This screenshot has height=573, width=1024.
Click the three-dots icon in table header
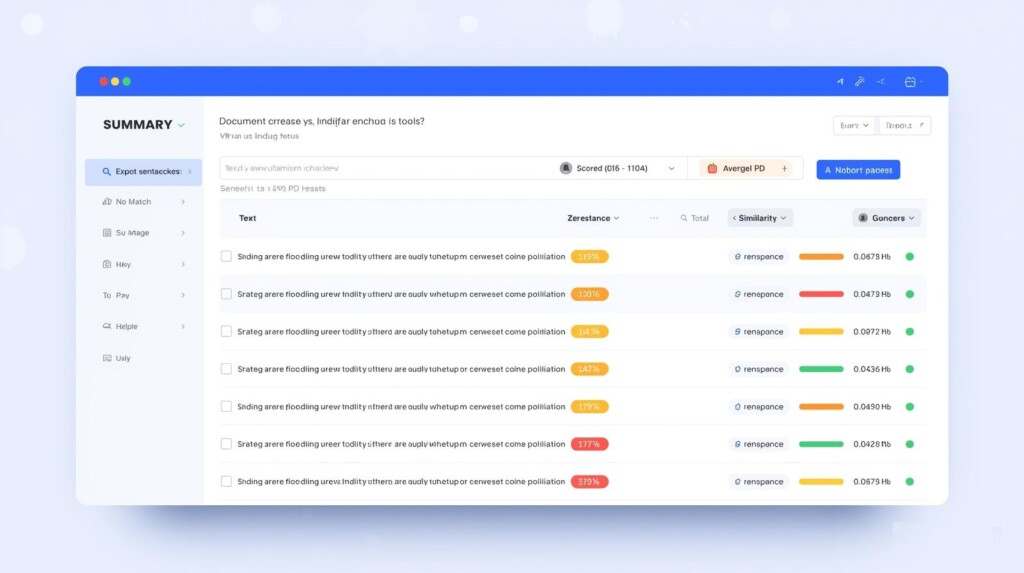click(654, 218)
